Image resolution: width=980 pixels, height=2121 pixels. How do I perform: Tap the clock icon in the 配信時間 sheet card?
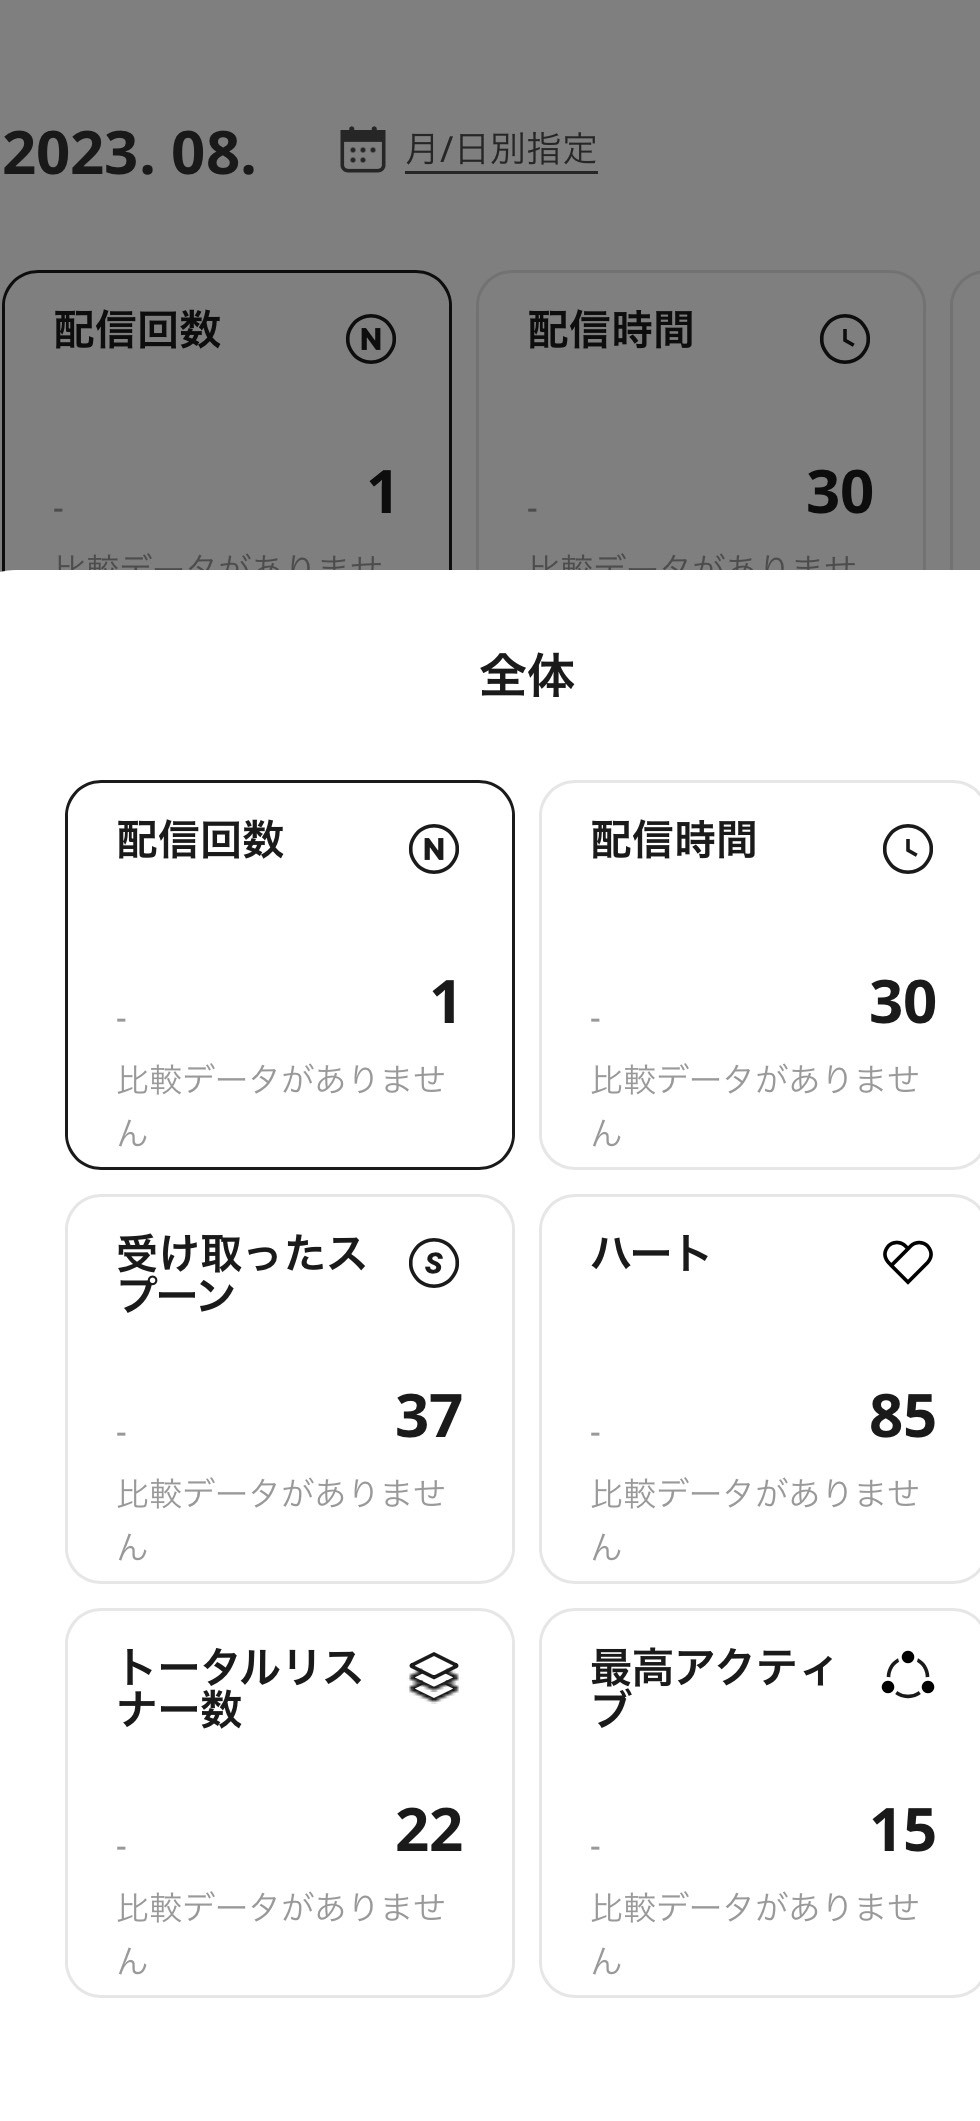click(907, 849)
